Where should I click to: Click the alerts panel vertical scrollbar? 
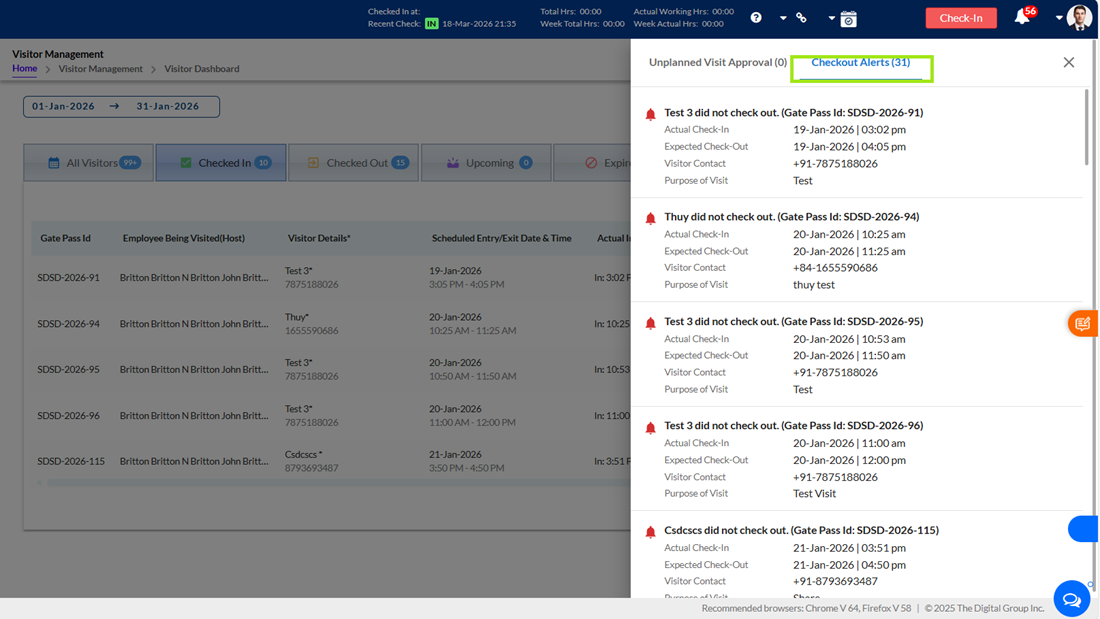(1087, 126)
